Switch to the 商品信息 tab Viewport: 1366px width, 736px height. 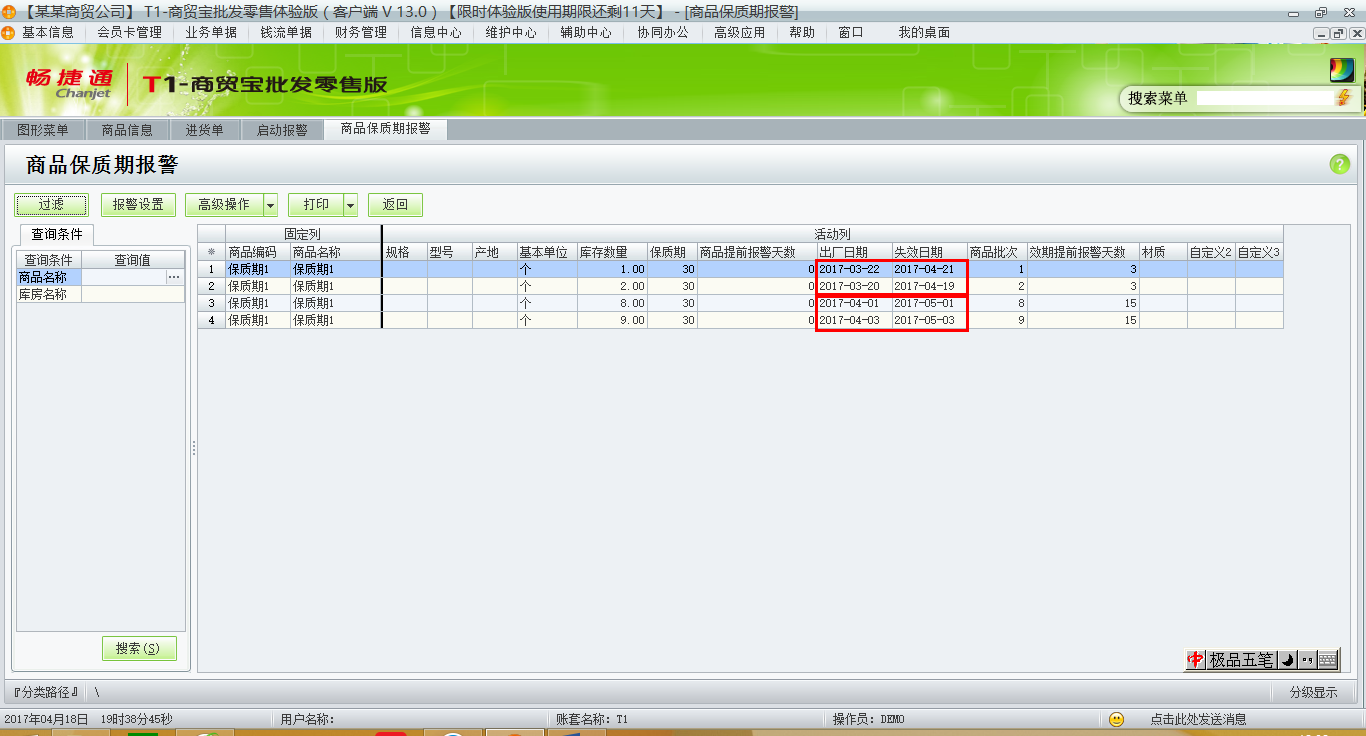point(127,130)
